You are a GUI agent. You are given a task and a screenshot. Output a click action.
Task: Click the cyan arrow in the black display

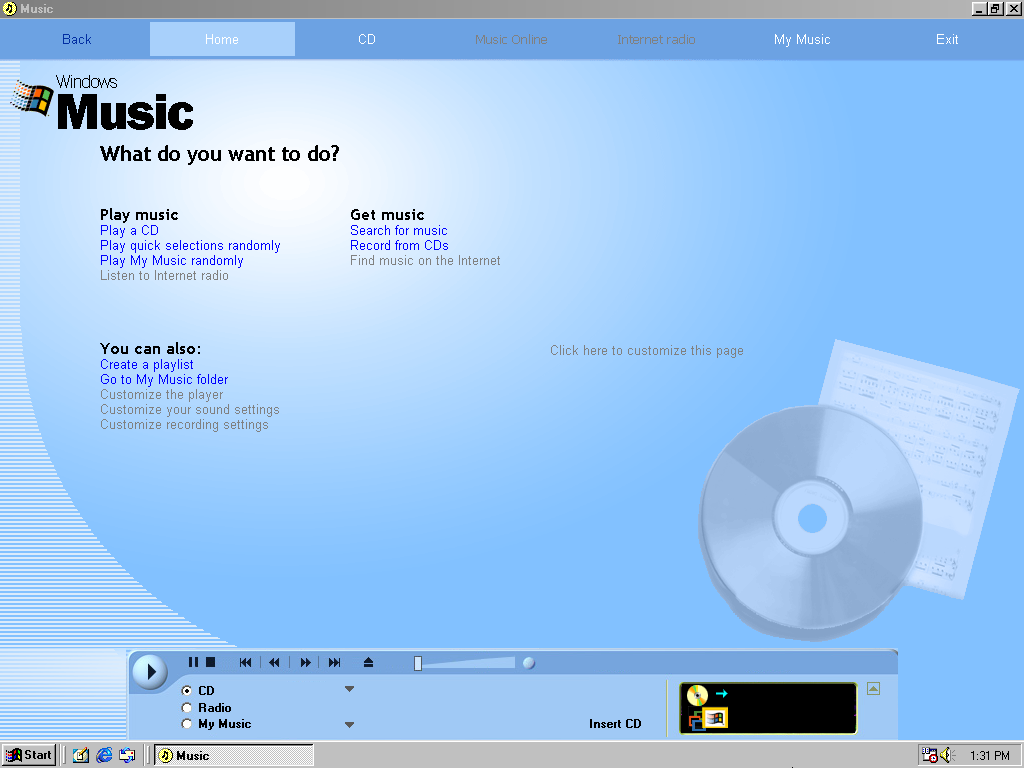(x=722, y=694)
